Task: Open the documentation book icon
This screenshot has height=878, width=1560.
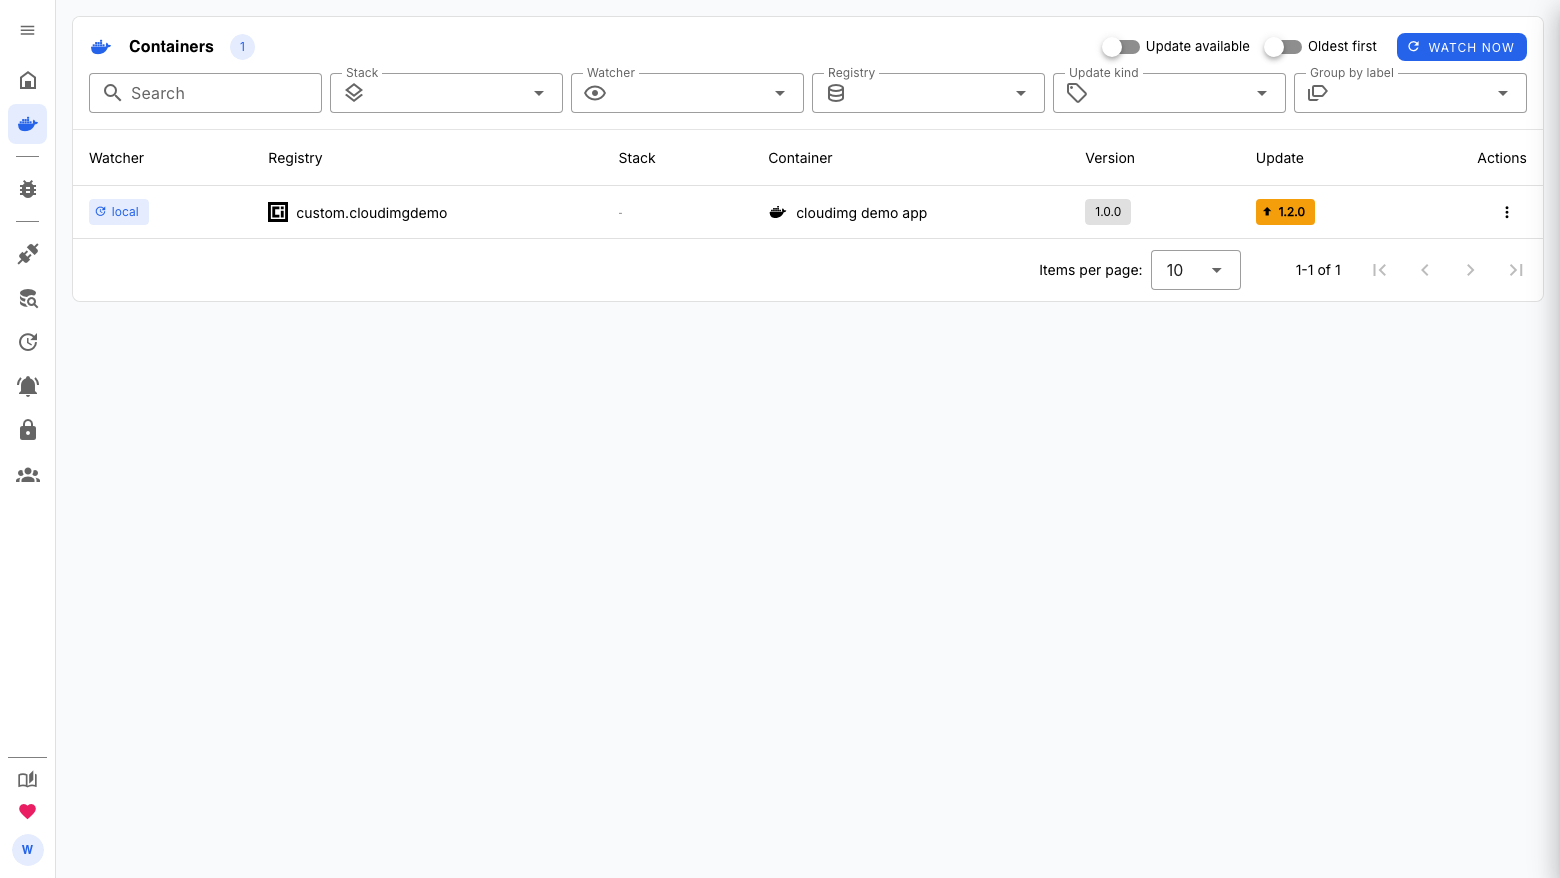Action: (x=28, y=780)
